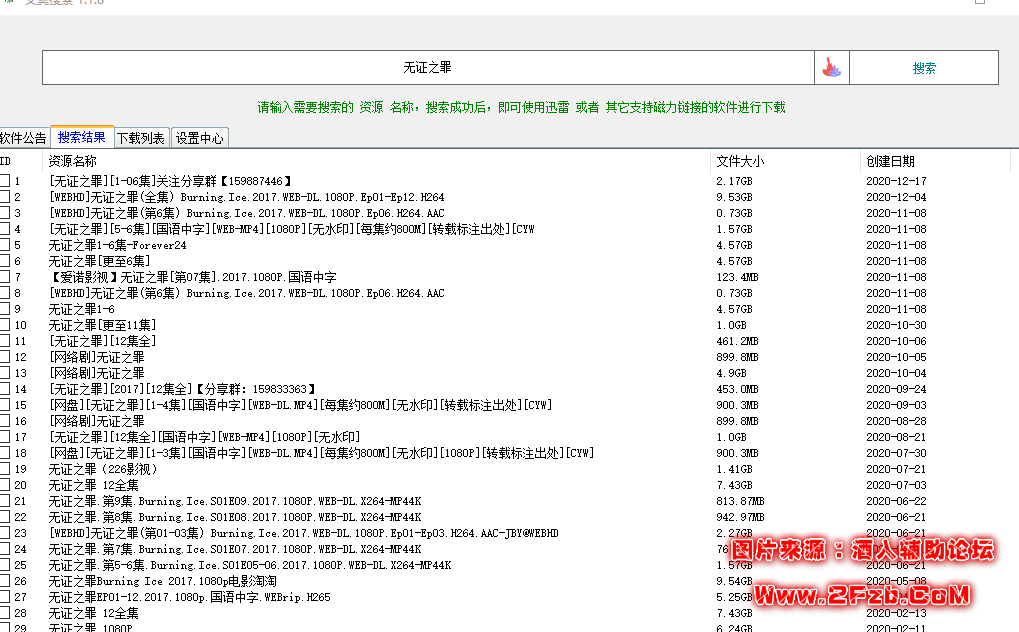Image resolution: width=1019 pixels, height=632 pixels.
Task: Select the result 无证之罪1-6集-Forever24
Action: click(118, 245)
